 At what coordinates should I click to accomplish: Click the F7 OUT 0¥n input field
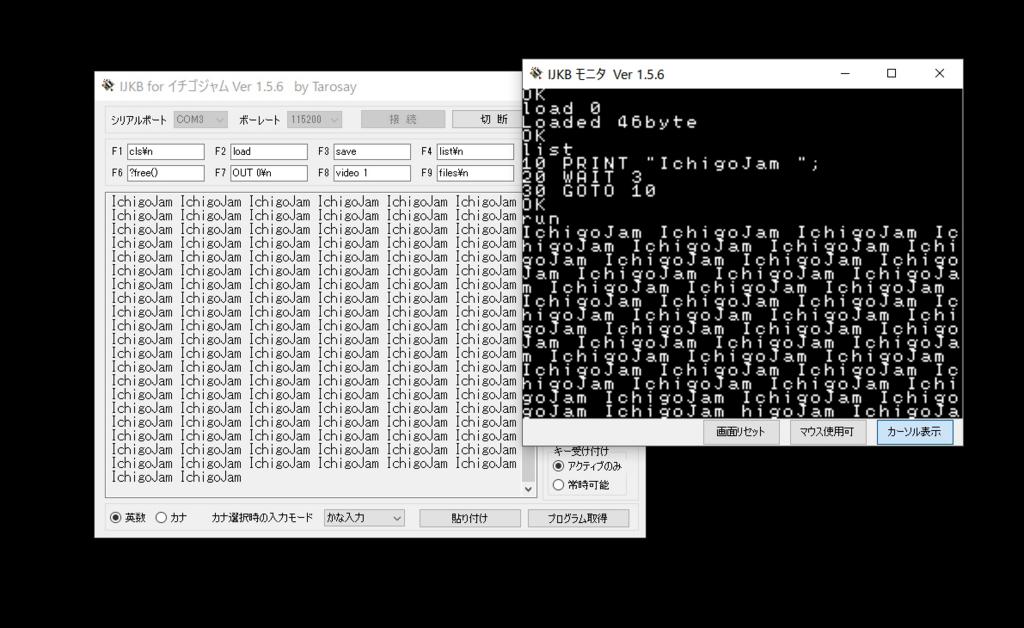(x=268, y=173)
